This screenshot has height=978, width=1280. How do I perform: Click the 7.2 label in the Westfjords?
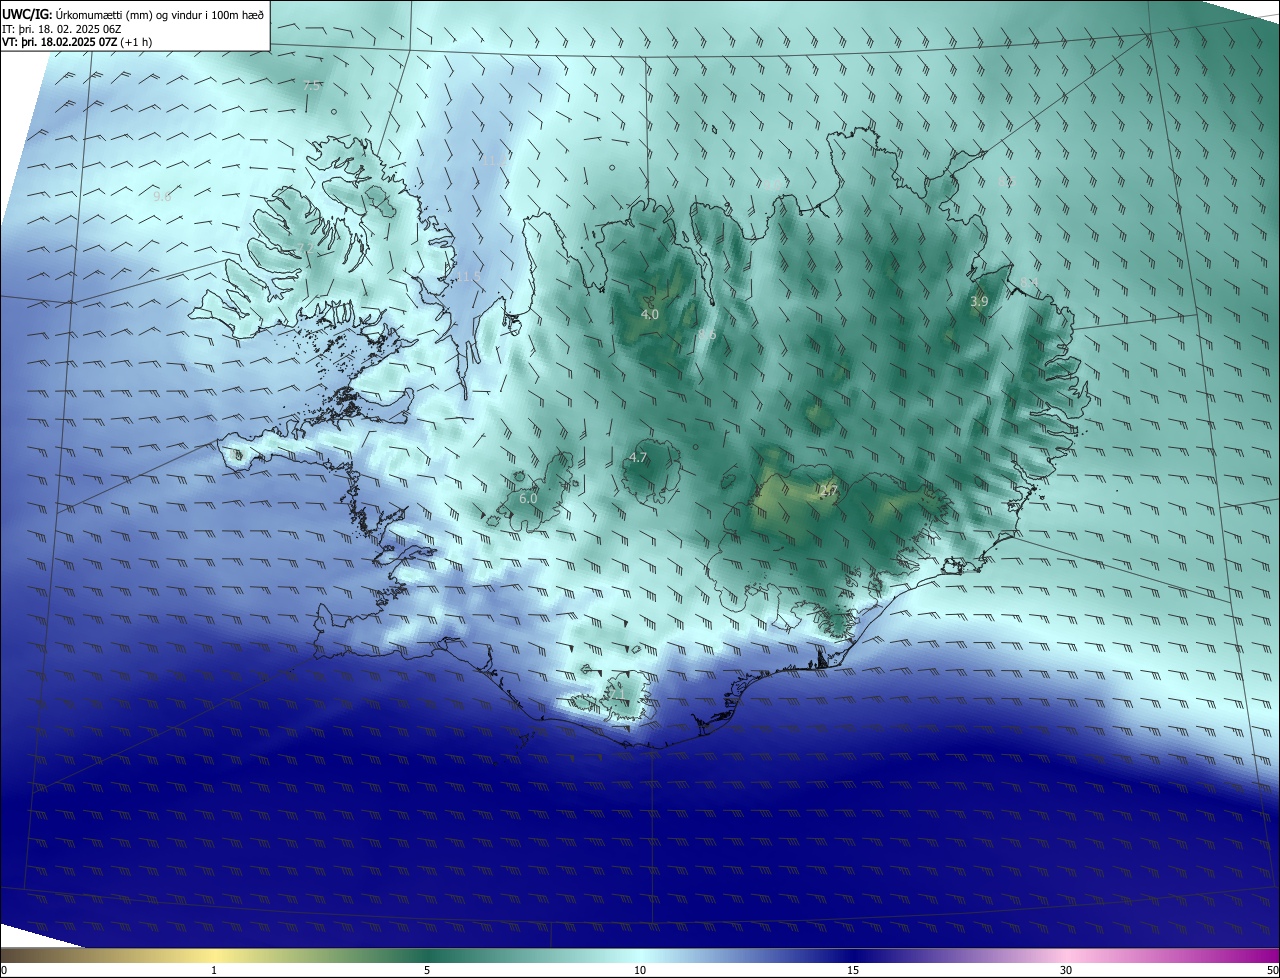pyautogui.click(x=304, y=248)
